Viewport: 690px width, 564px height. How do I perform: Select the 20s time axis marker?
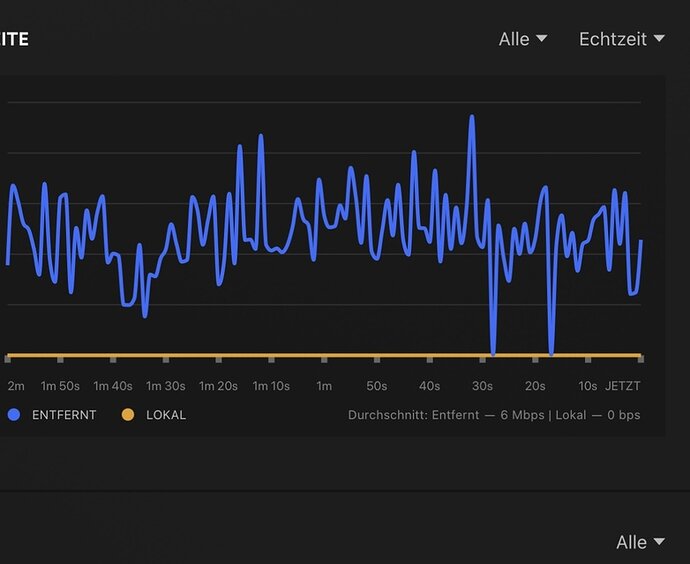(535, 386)
